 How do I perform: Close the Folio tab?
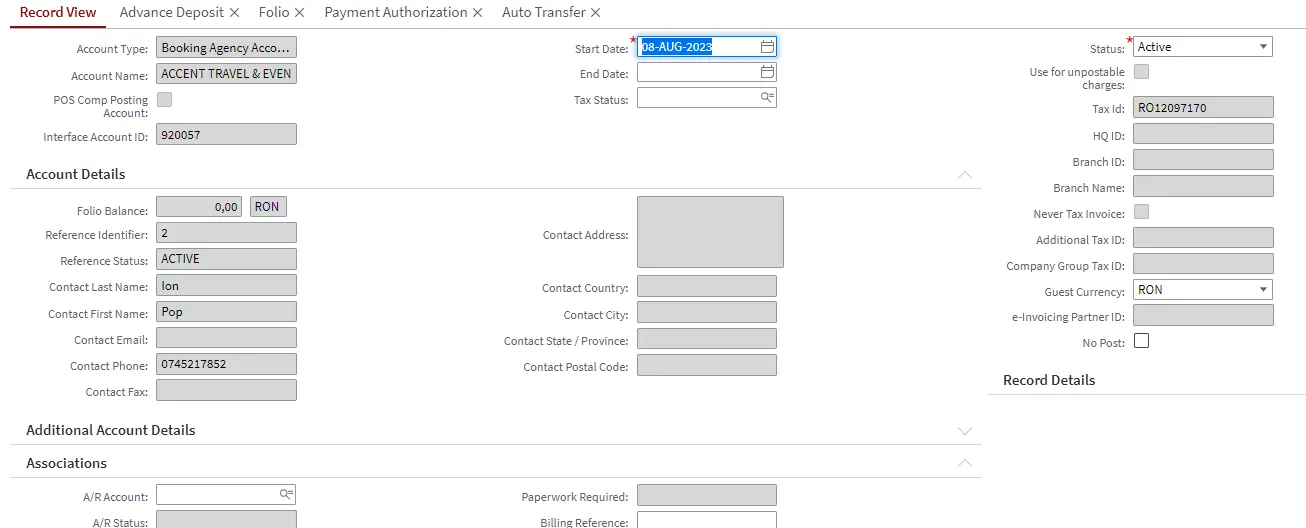coord(299,13)
